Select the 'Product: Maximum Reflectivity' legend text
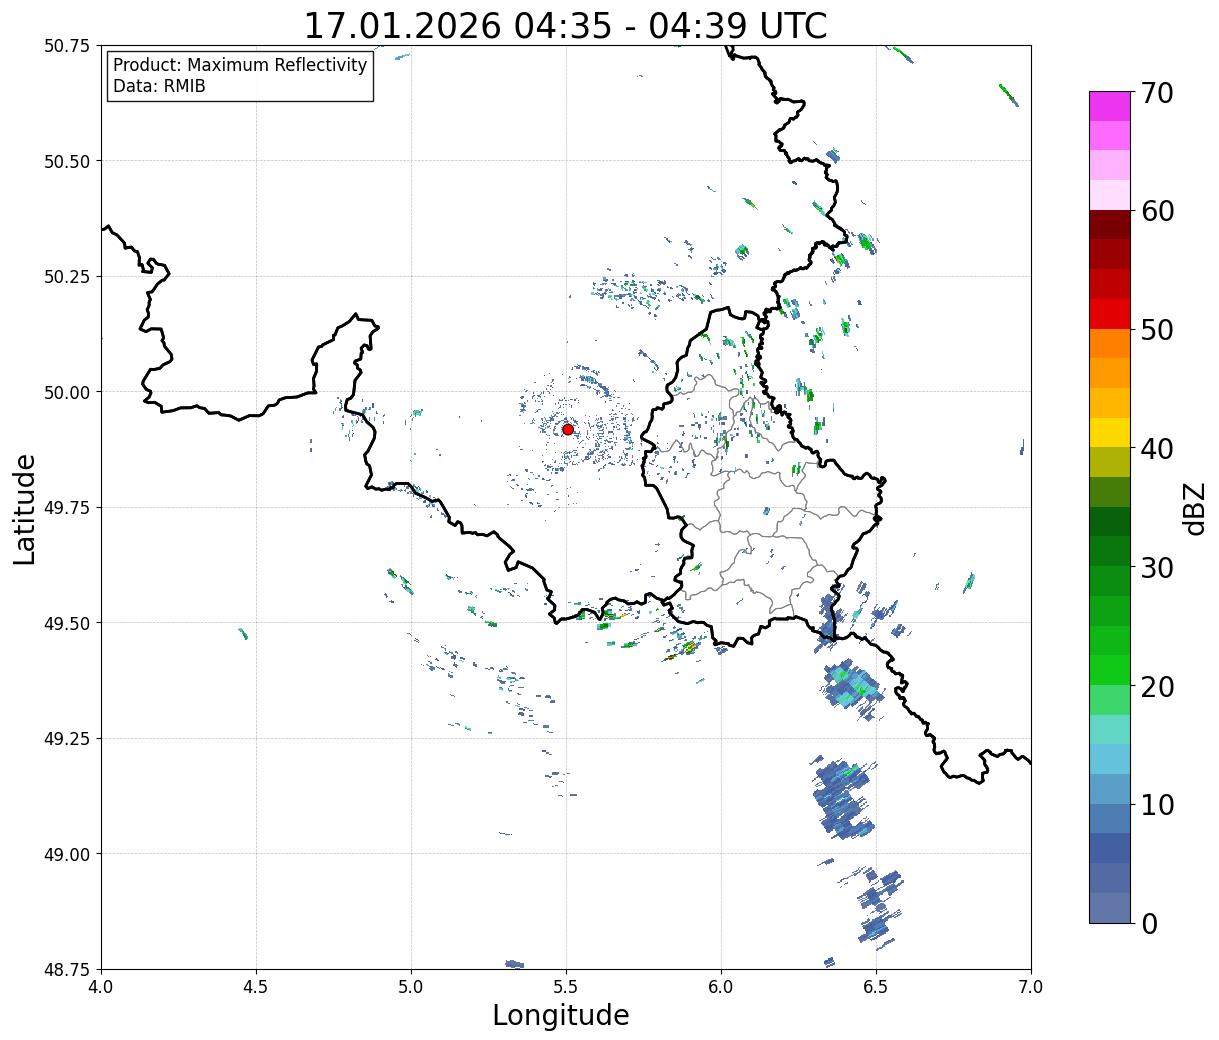 240,65
